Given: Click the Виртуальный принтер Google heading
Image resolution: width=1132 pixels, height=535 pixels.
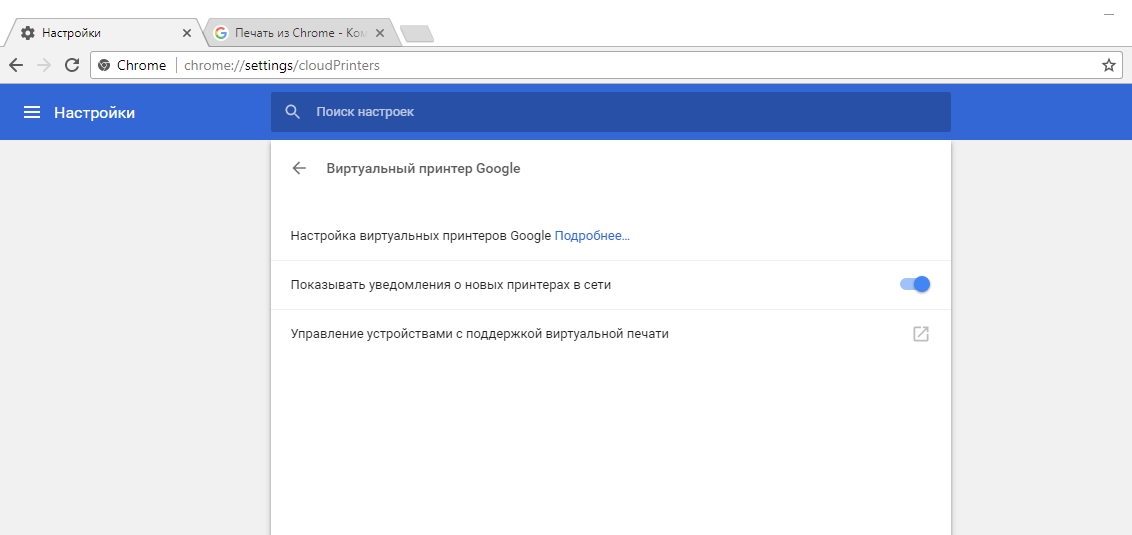Looking at the screenshot, I should 423,168.
